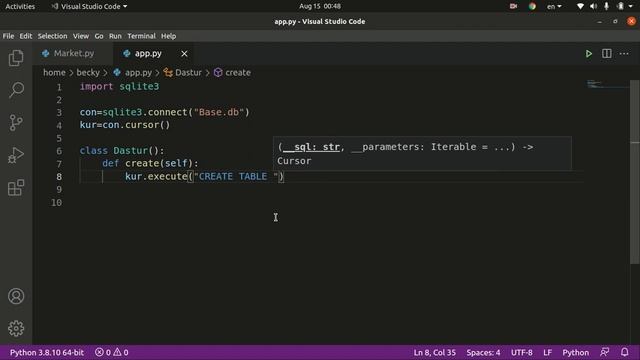Open the Explorer view in activity bar

16,58
